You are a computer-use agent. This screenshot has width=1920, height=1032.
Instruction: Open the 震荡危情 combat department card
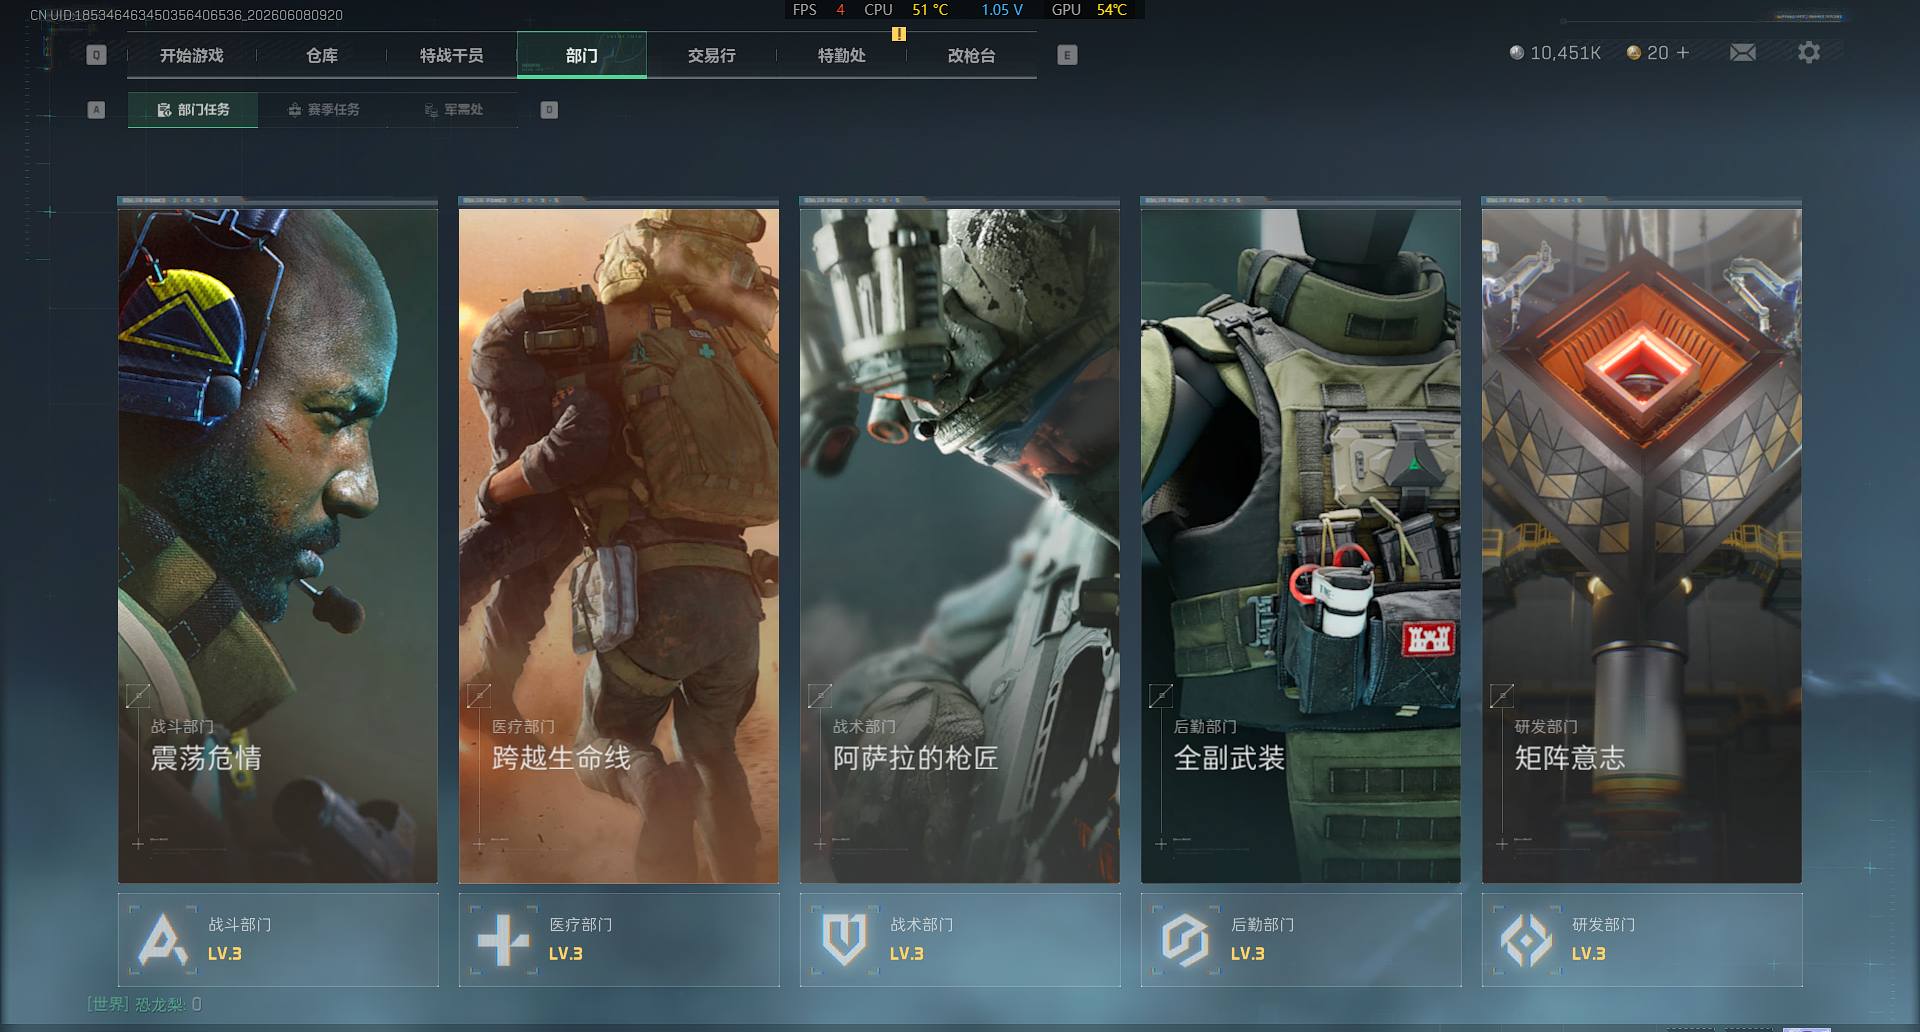[278, 545]
